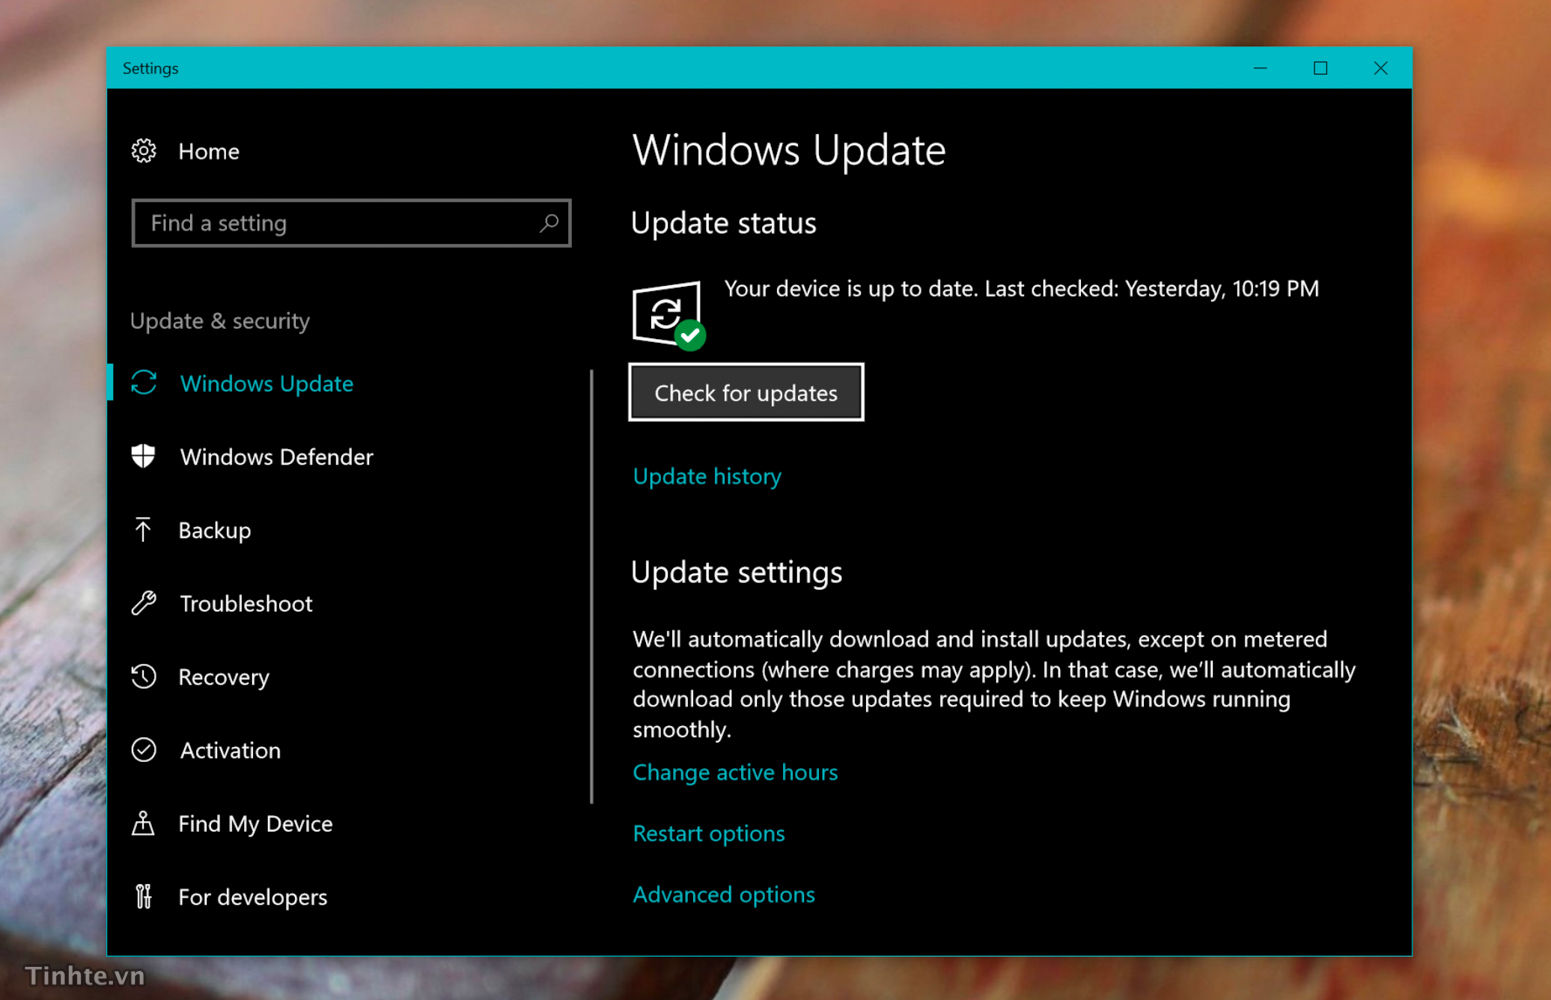Click the Home gear icon

click(144, 151)
